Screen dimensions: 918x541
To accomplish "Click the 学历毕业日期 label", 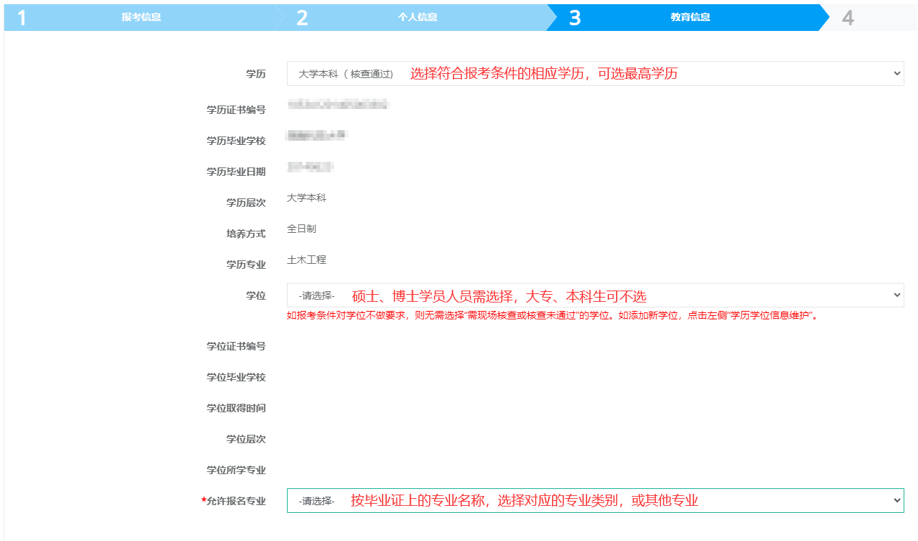I will [x=236, y=172].
